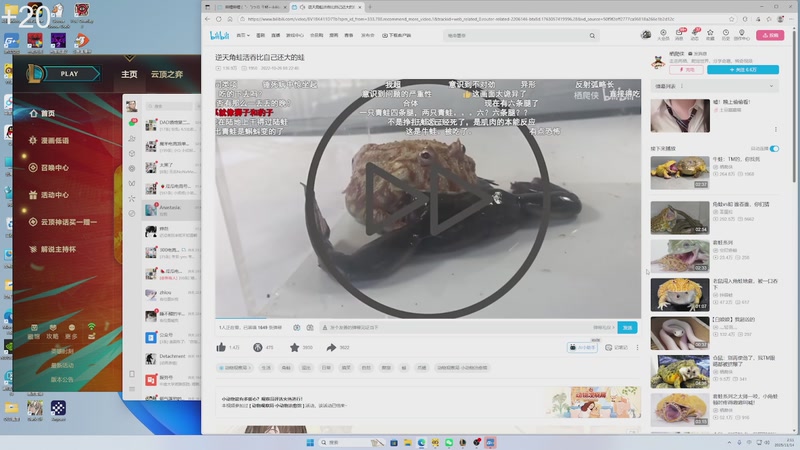Click the PLAY button in League client
The height and width of the screenshot is (450, 800).
[x=70, y=74]
